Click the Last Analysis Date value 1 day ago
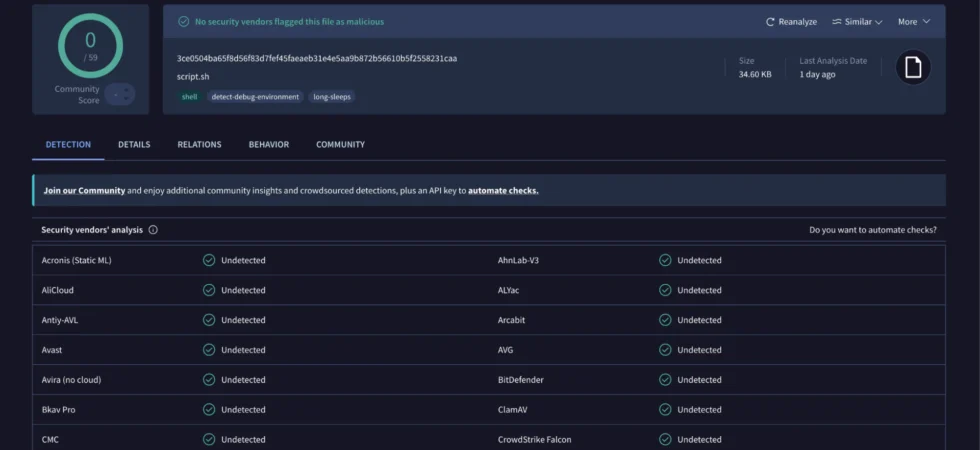 pyautogui.click(x=818, y=74)
